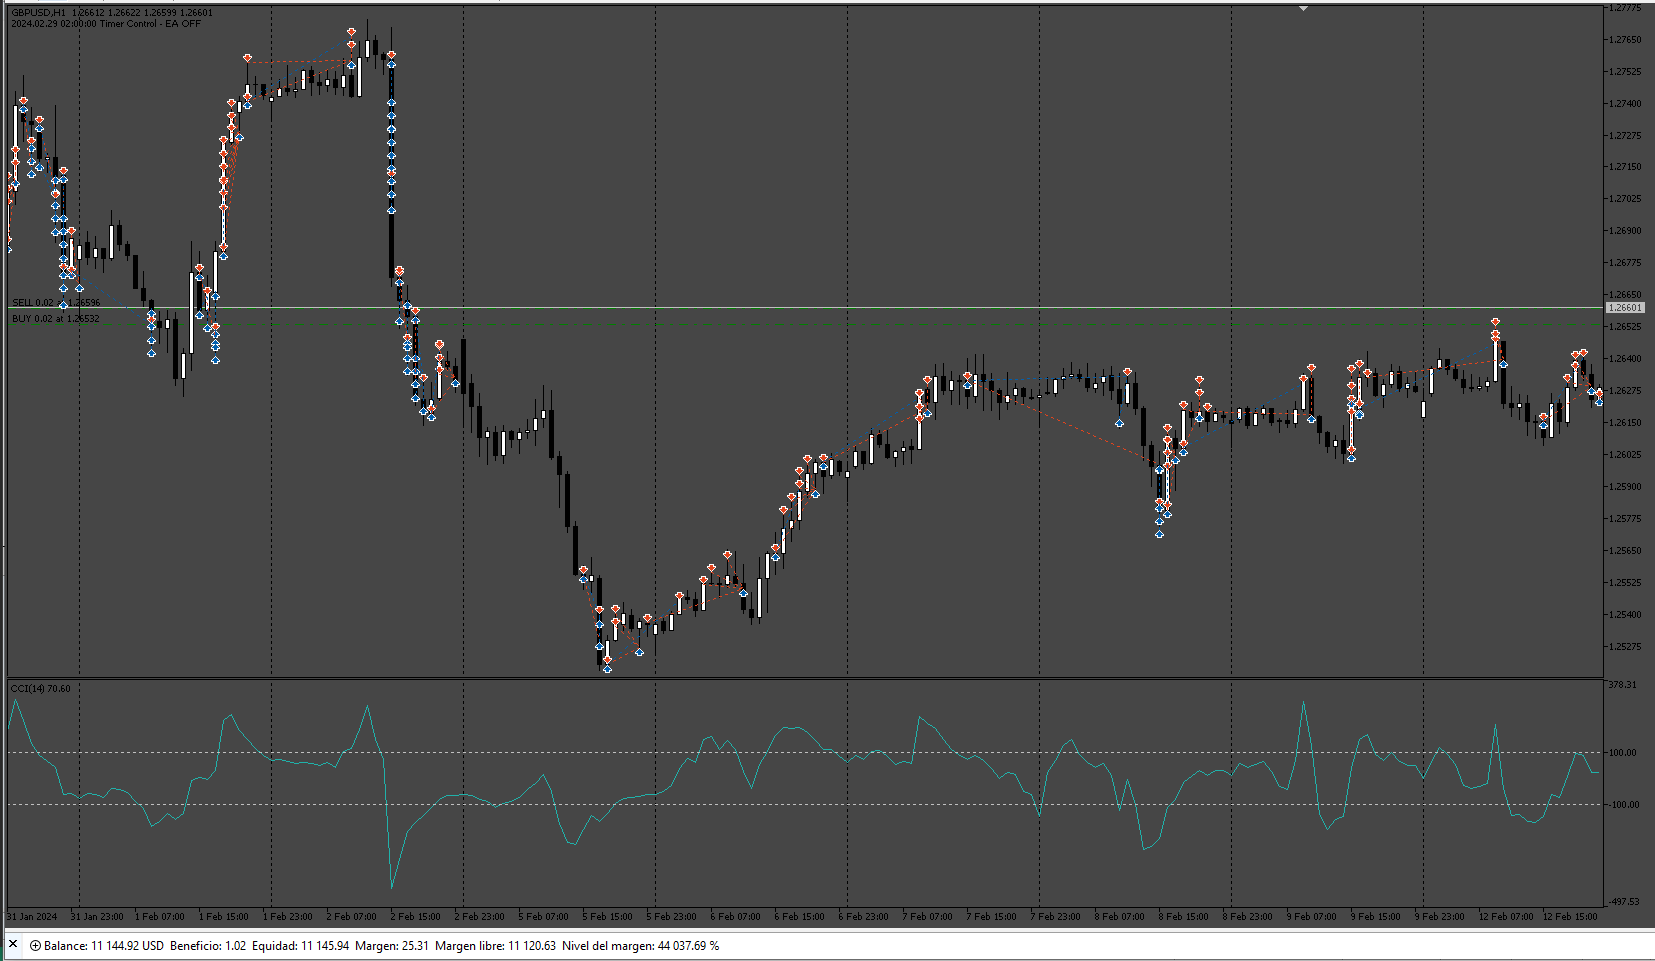Click Beneficio: 1.02 in status line
Screen dimensions: 1655x961
click(208, 946)
